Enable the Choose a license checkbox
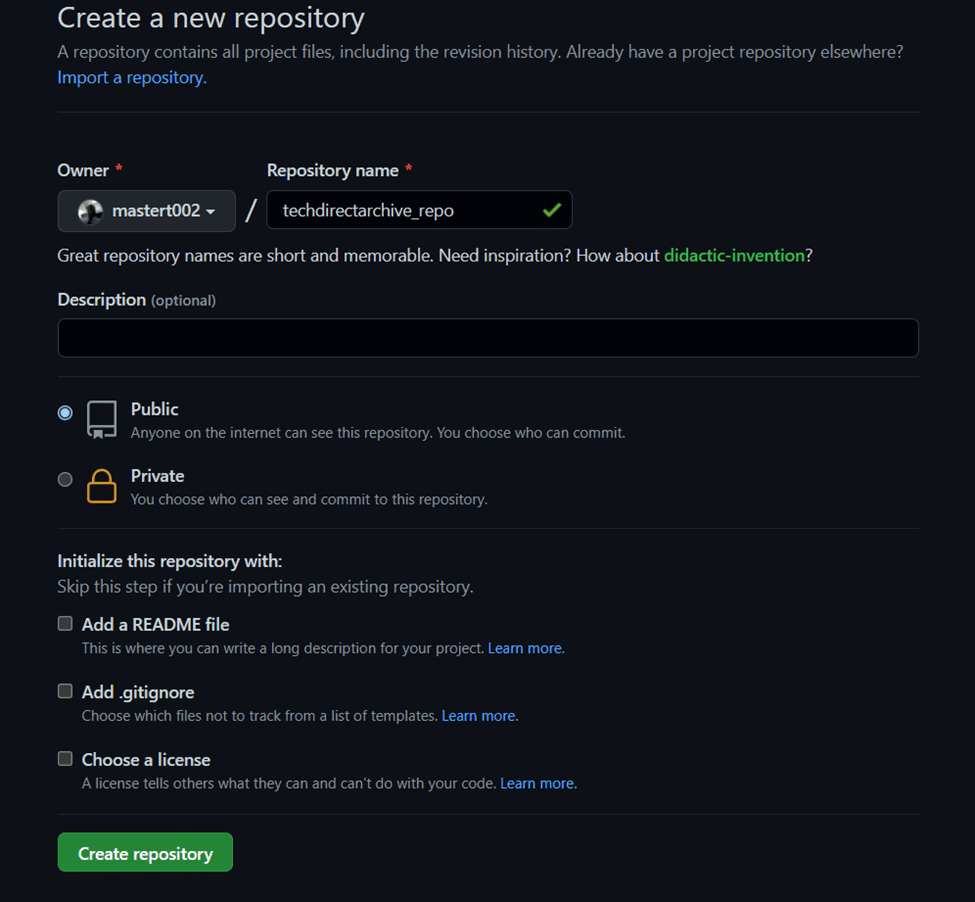The width and height of the screenshot is (975, 902). (x=65, y=758)
